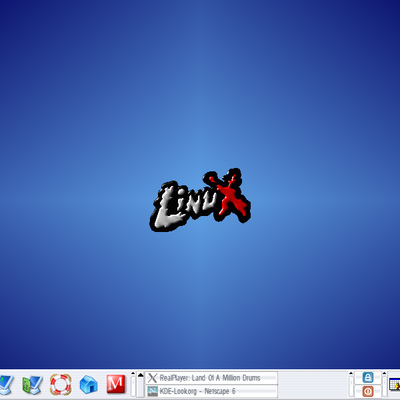Open the network computer with card icon

pos(32,385)
